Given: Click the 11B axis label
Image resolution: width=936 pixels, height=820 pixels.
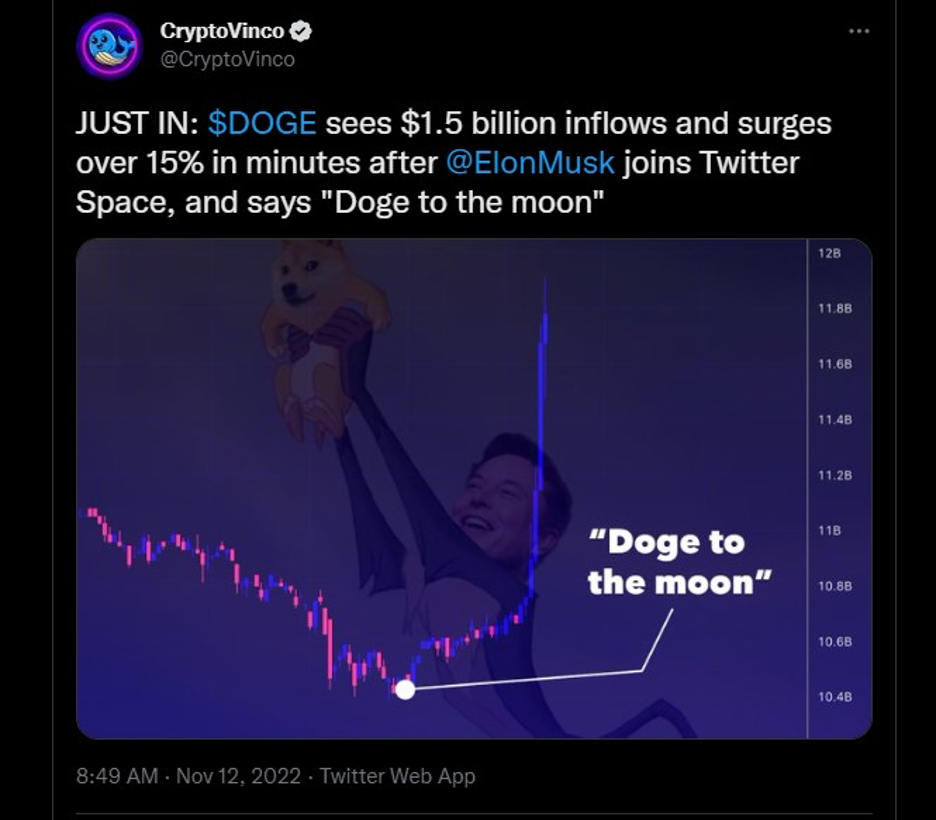Looking at the screenshot, I should pos(830,530).
